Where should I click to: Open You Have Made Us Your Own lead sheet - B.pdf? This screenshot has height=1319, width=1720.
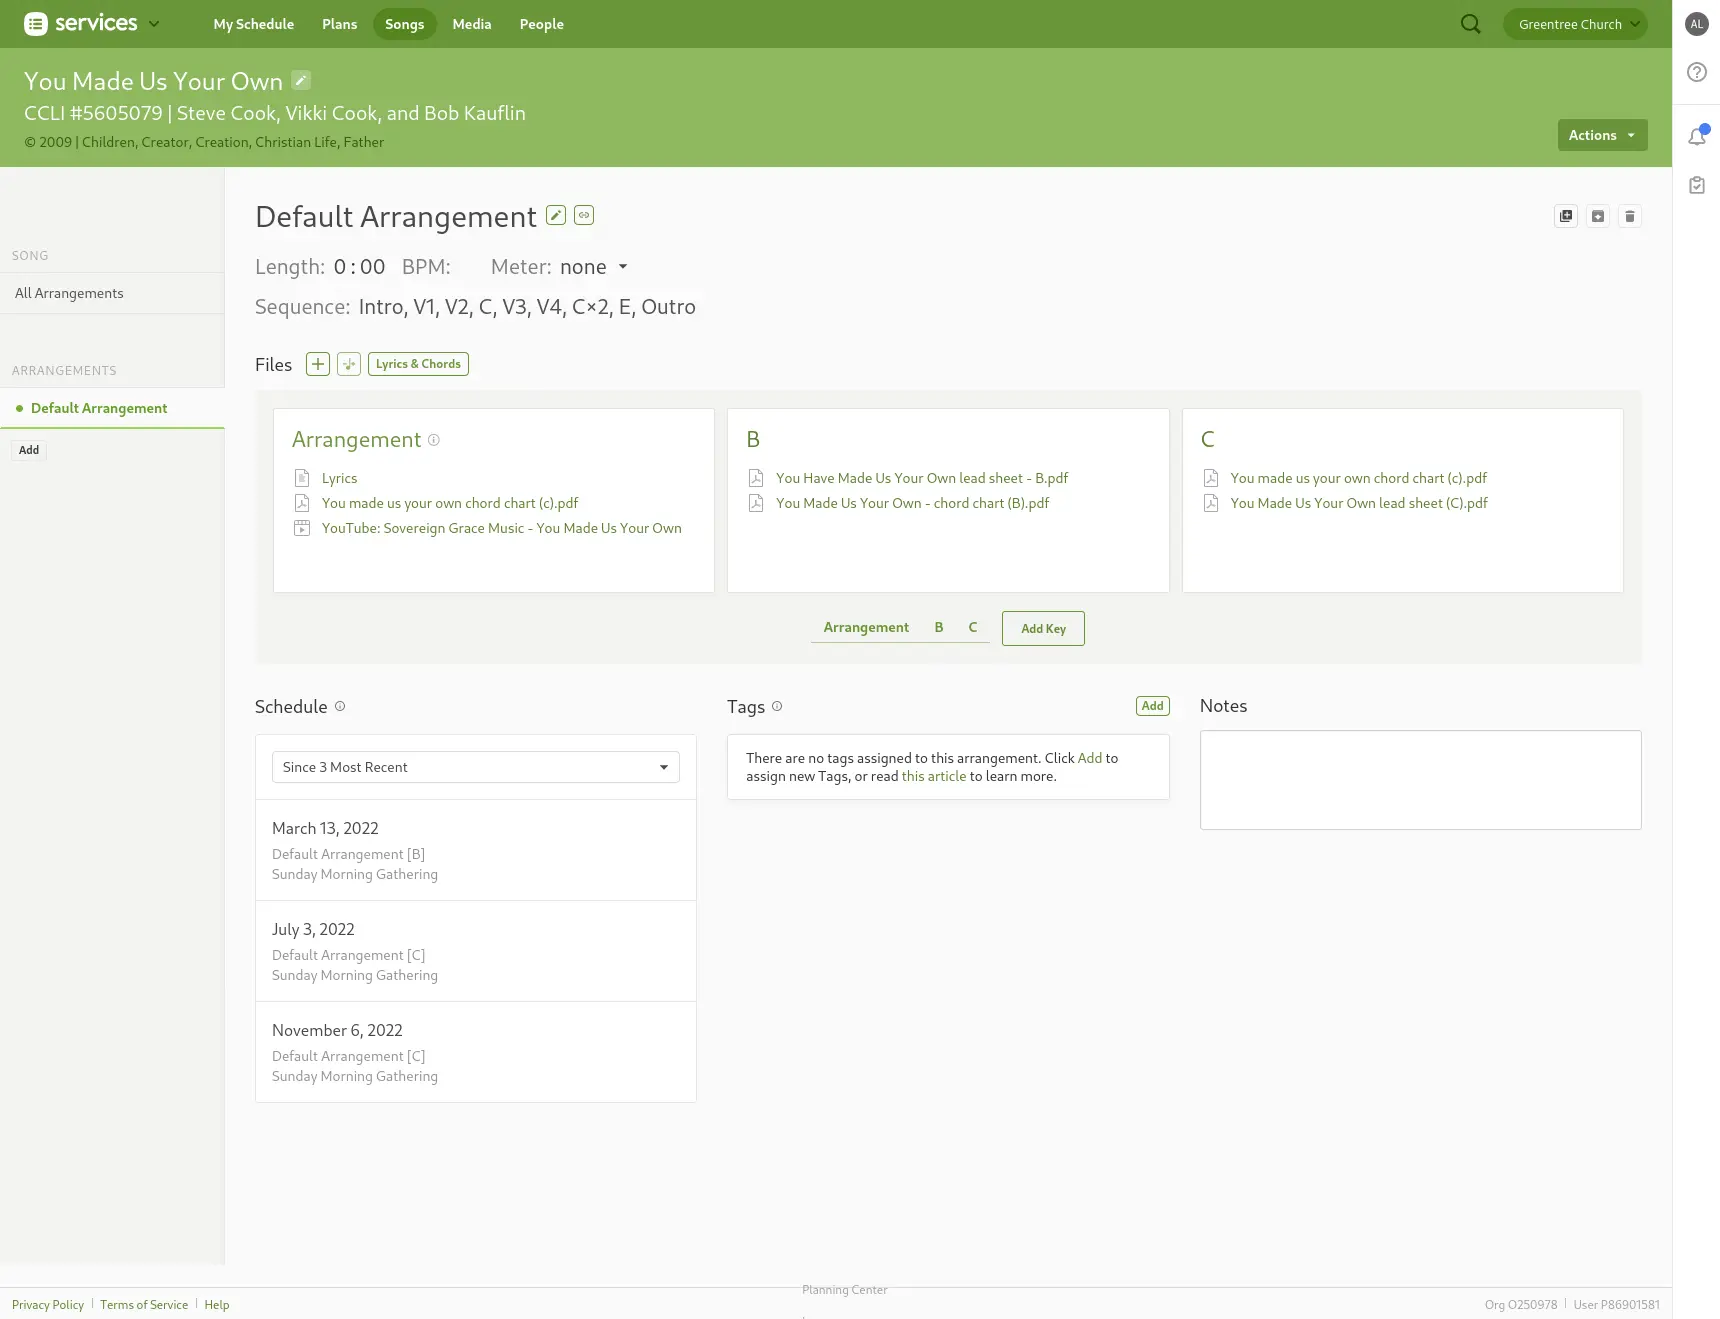[x=922, y=478]
